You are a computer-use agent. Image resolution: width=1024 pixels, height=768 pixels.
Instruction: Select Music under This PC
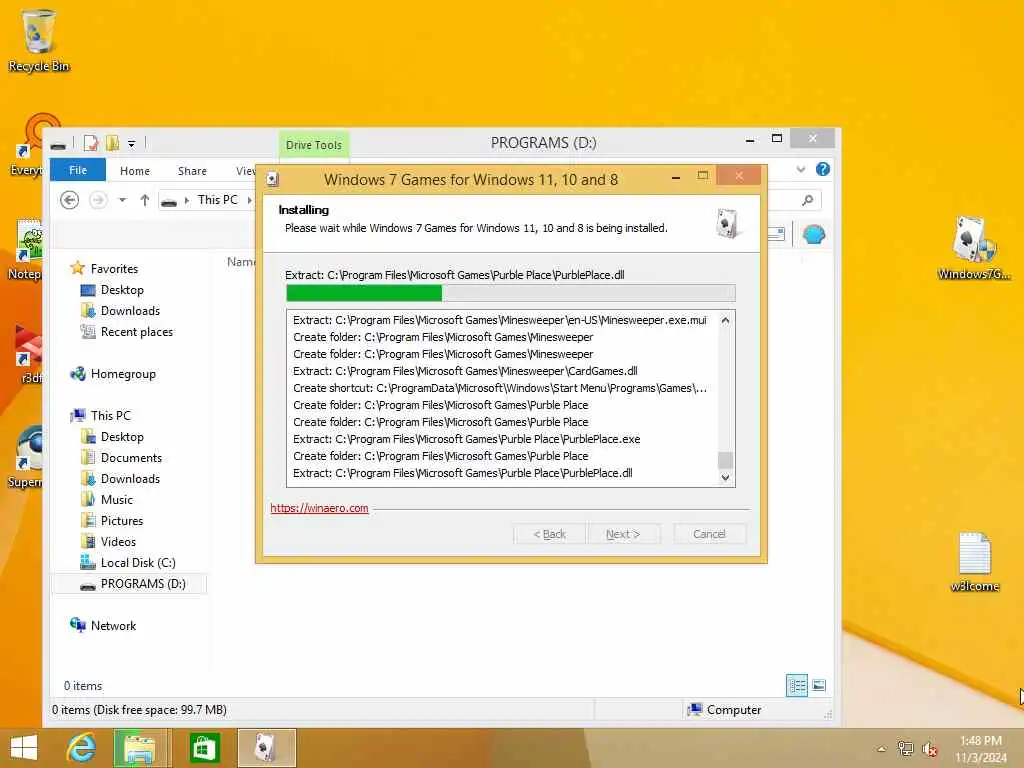[116, 500]
